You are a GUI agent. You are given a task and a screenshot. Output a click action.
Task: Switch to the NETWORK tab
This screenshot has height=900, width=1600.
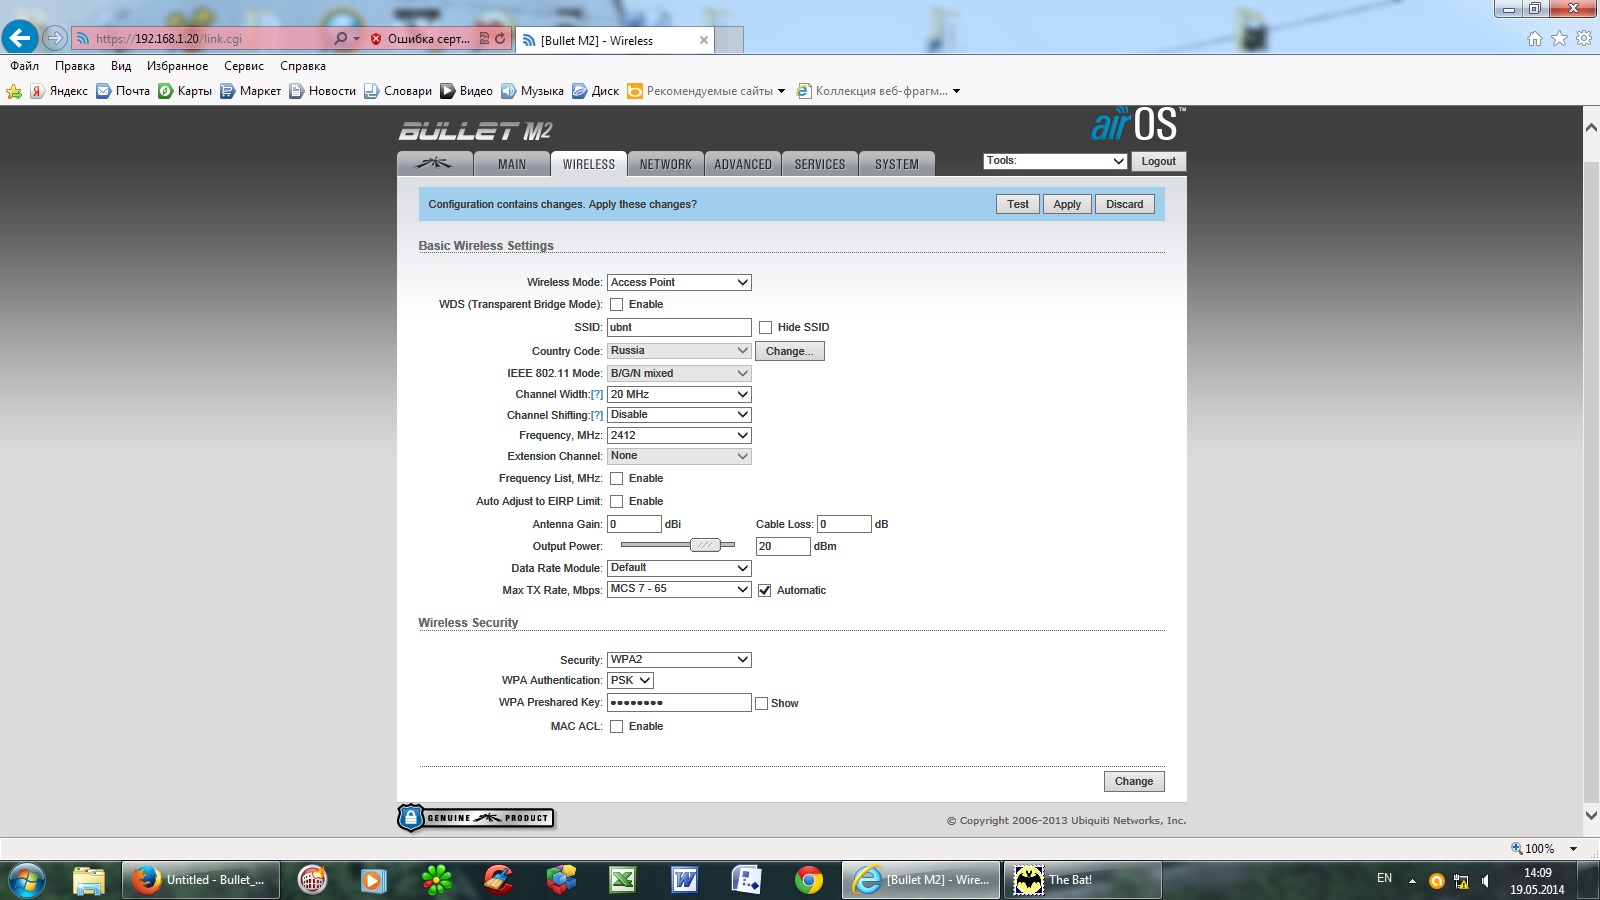tap(665, 164)
